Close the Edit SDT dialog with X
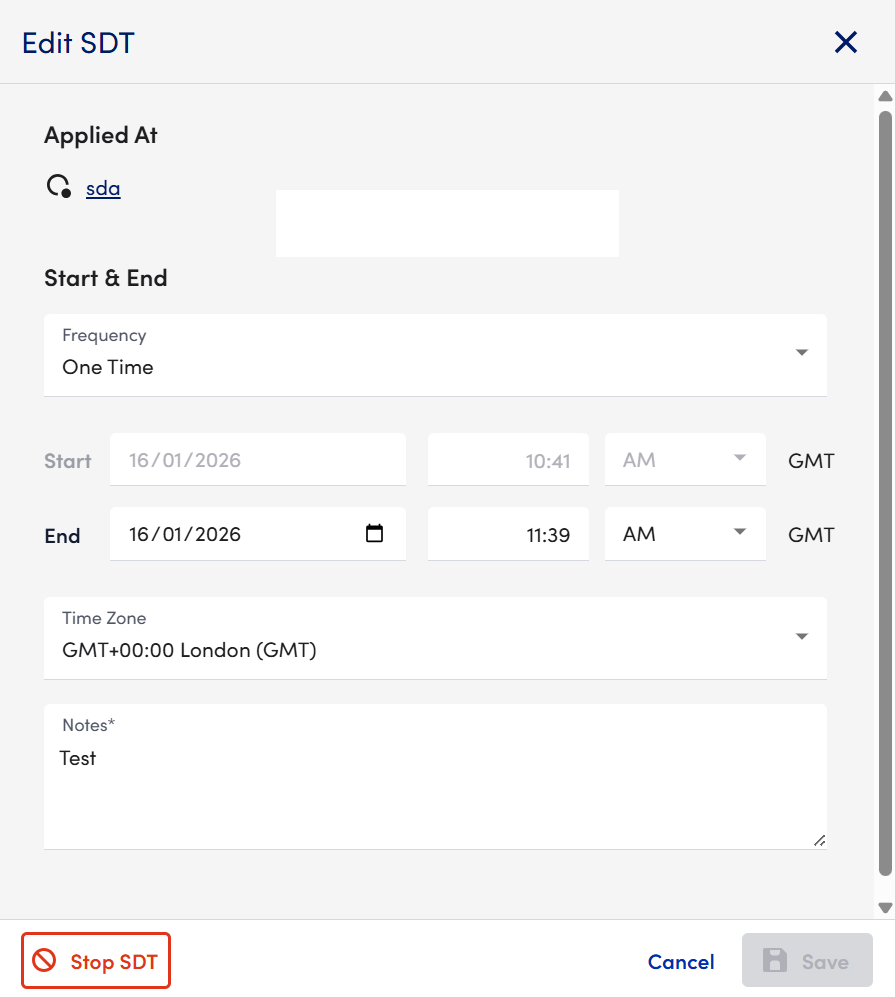895x997 pixels. [x=846, y=42]
